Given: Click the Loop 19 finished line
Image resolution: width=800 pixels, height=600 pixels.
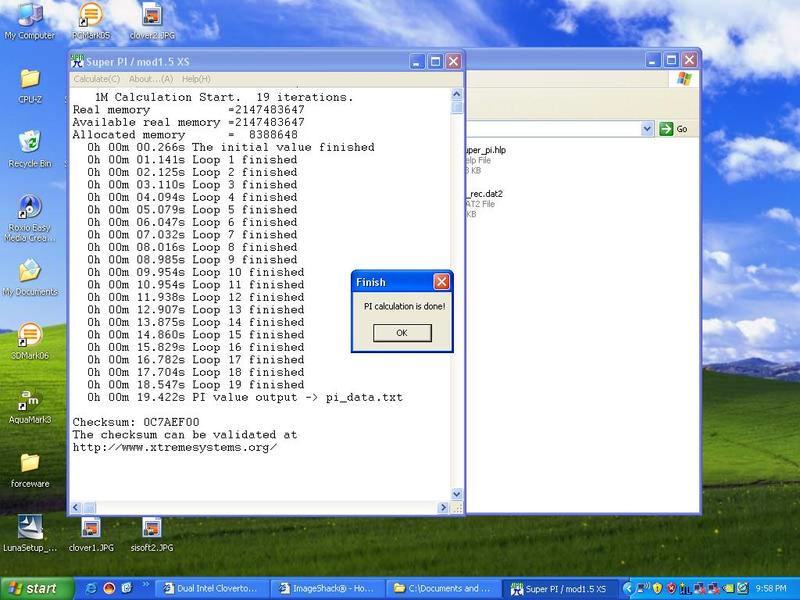Looking at the screenshot, I should click(x=195, y=385).
